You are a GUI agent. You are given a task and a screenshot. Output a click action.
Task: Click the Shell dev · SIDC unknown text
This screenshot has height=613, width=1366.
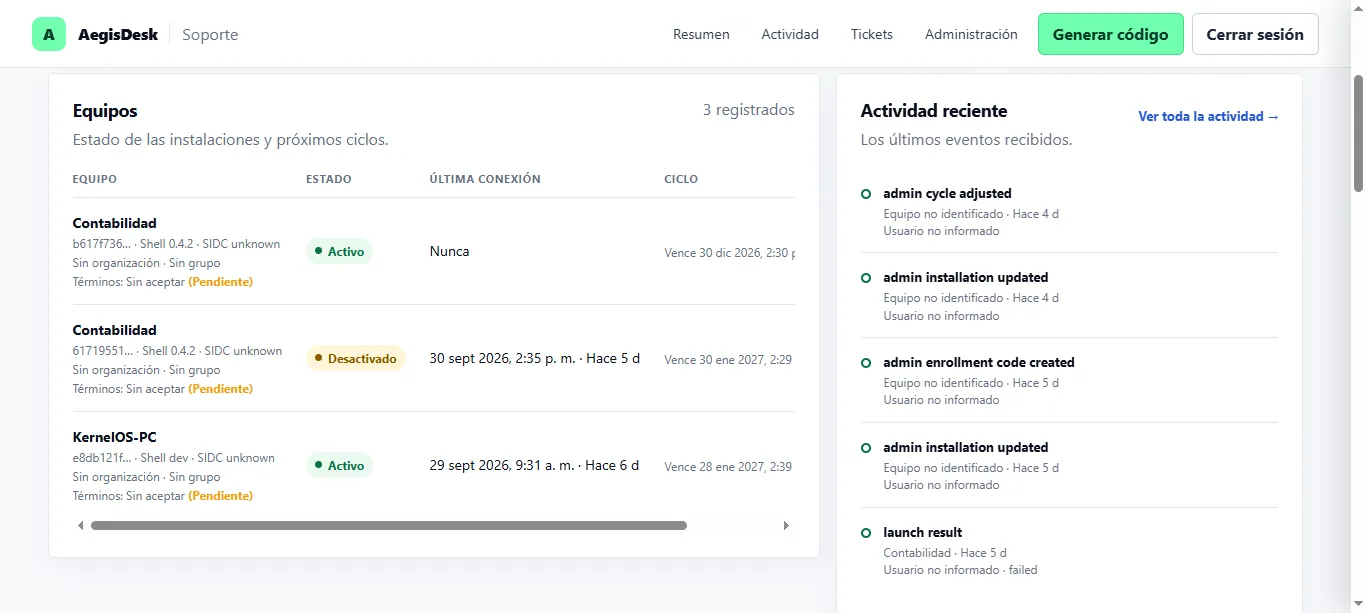pyautogui.click(x=207, y=458)
